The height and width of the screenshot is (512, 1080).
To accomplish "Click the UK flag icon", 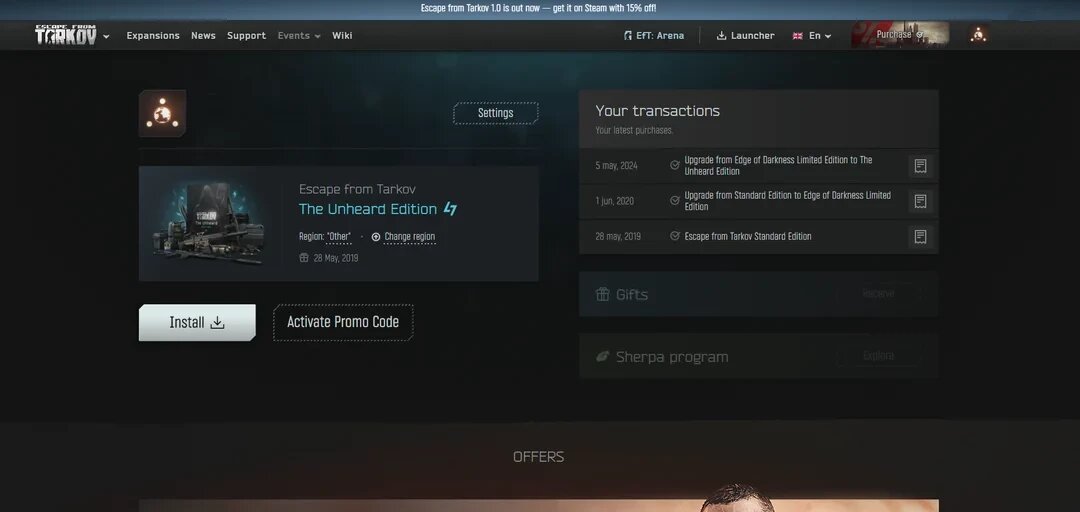I will (798, 36).
